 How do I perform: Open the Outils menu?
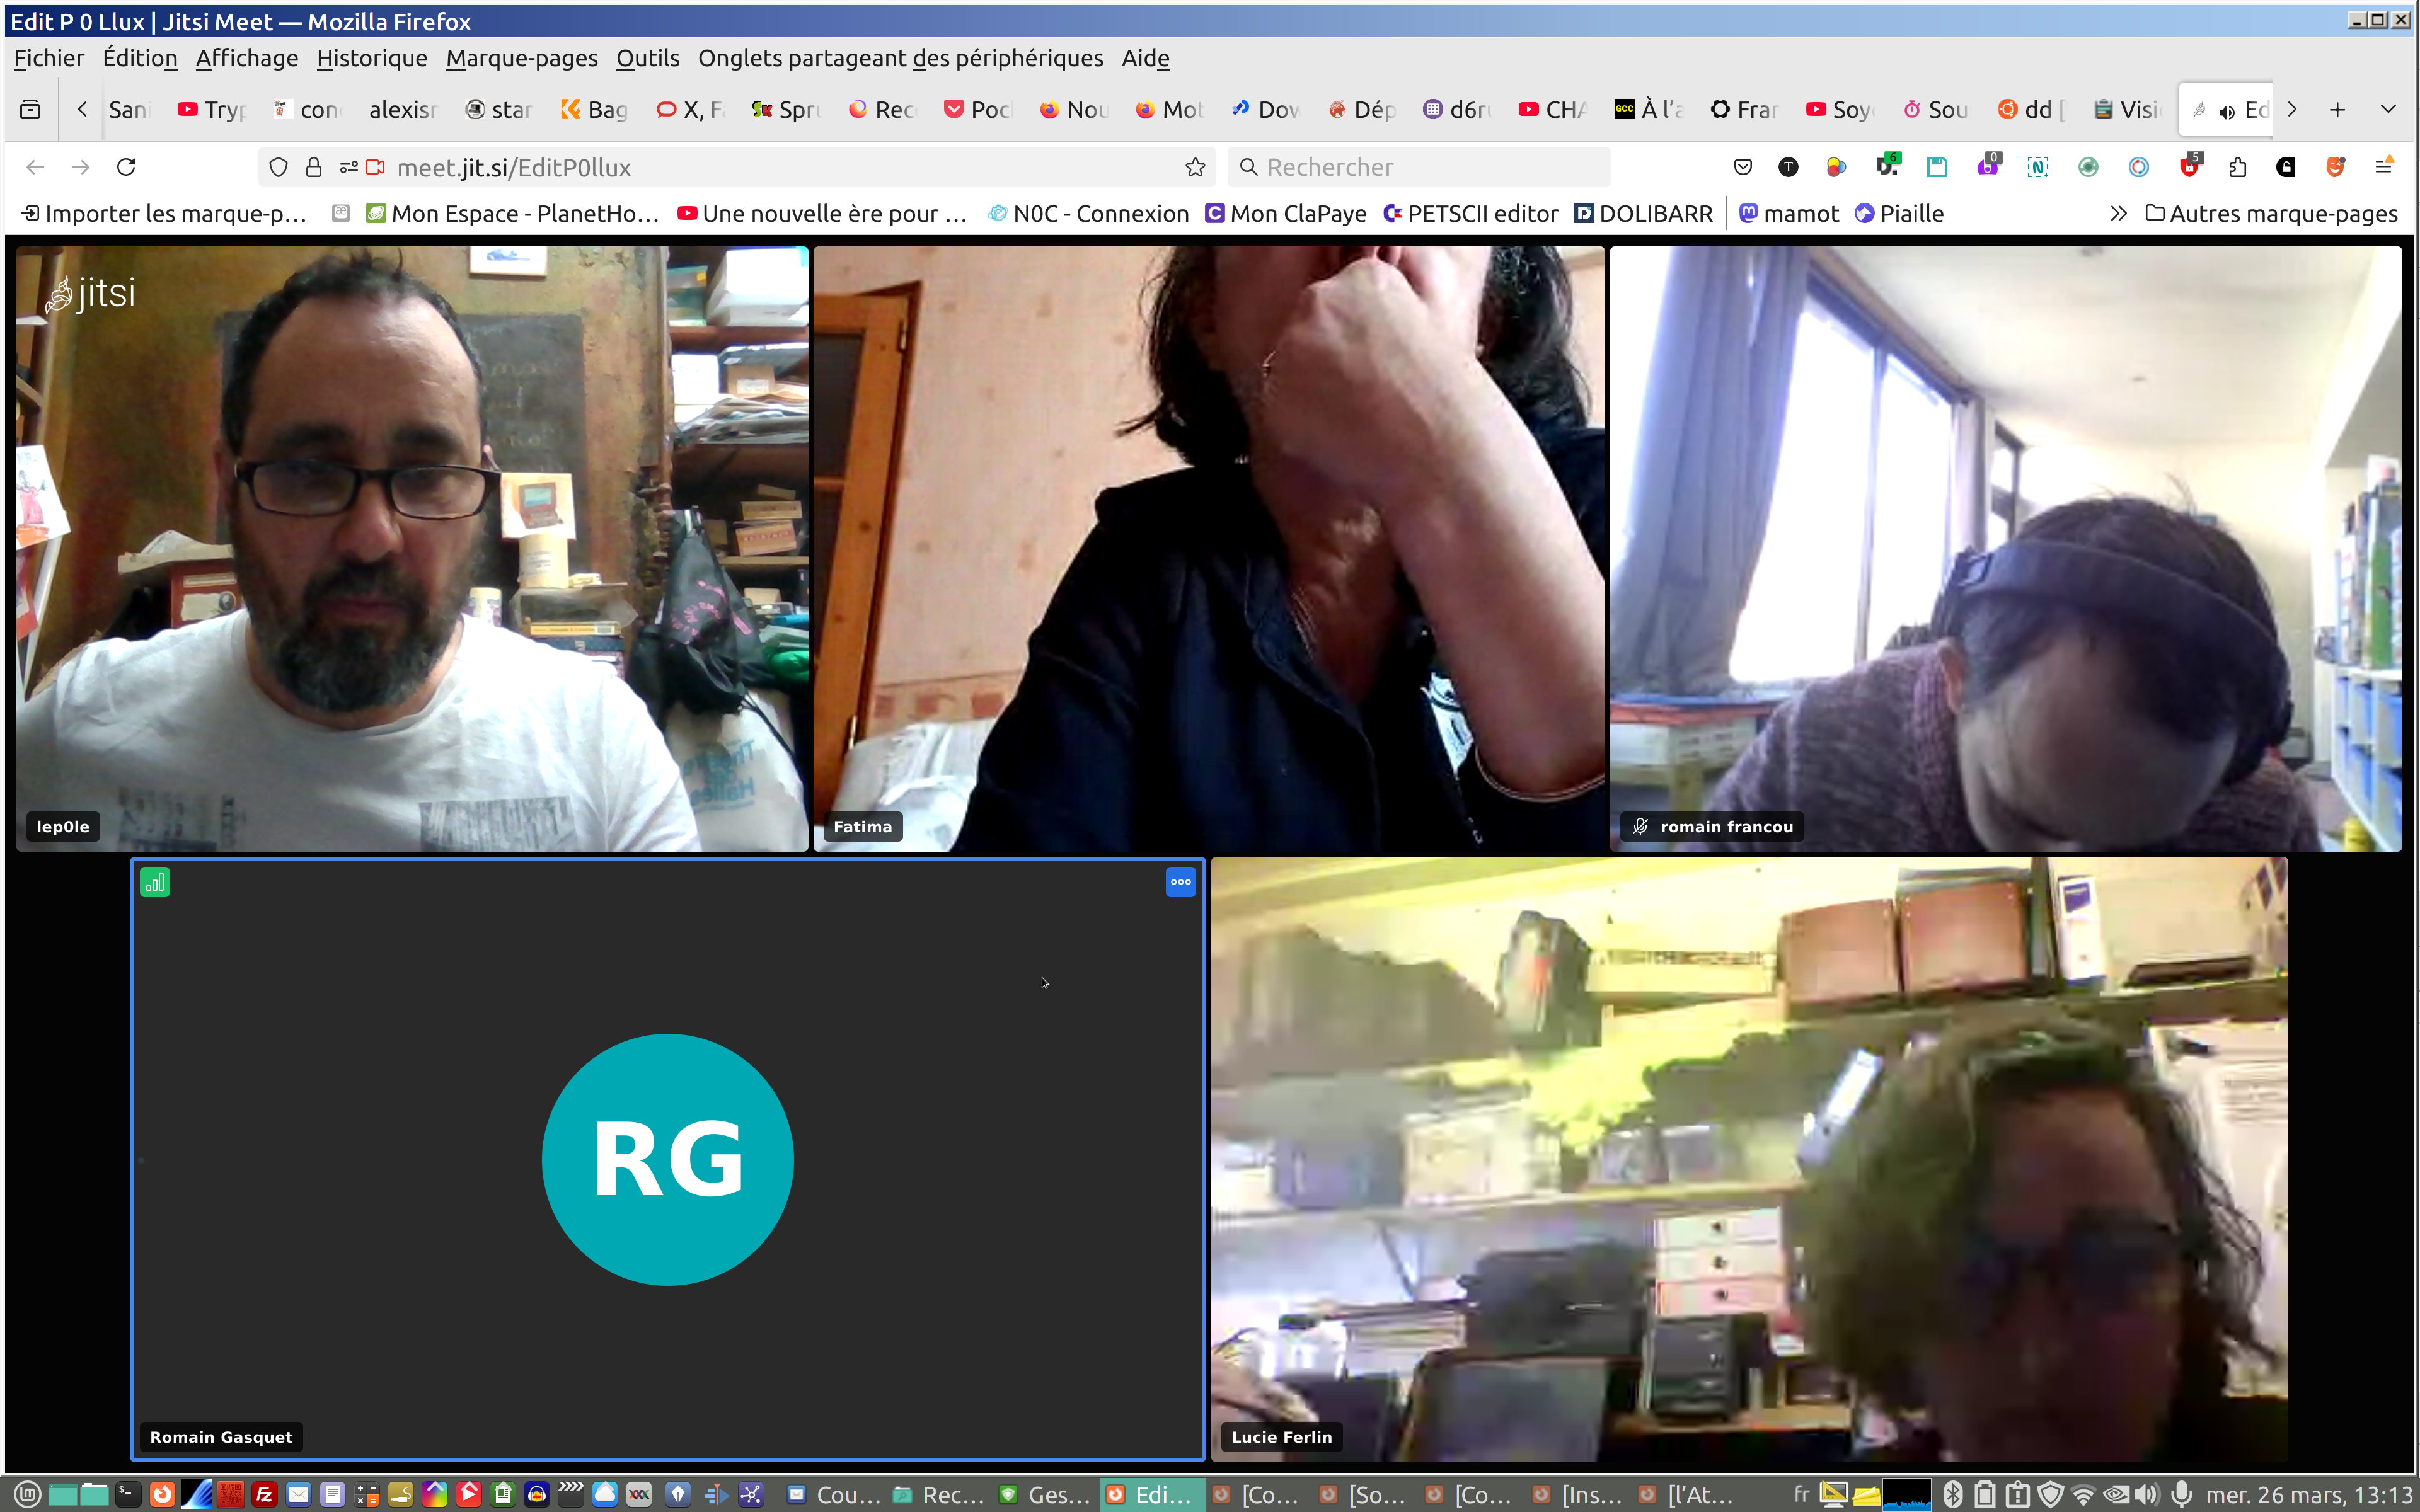[647, 58]
